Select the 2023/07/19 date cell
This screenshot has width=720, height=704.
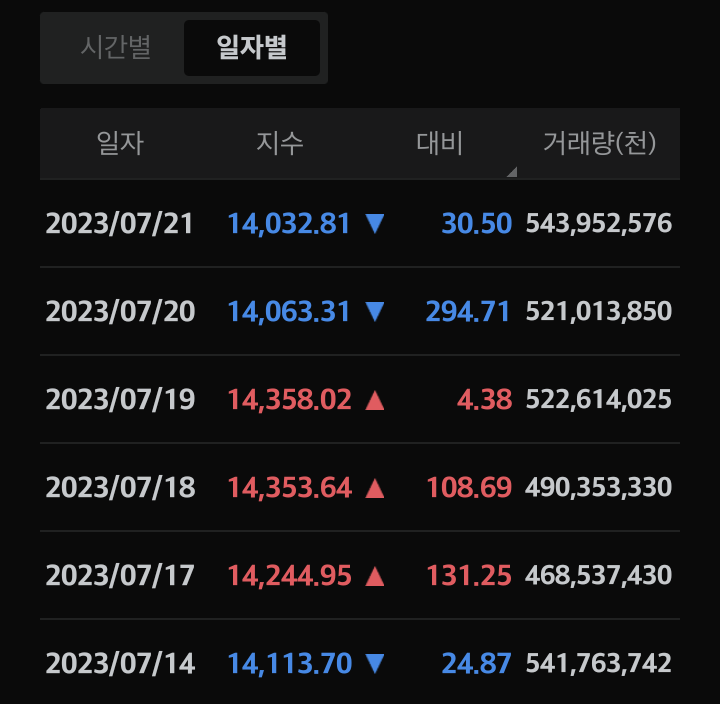[x=120, y=400]
